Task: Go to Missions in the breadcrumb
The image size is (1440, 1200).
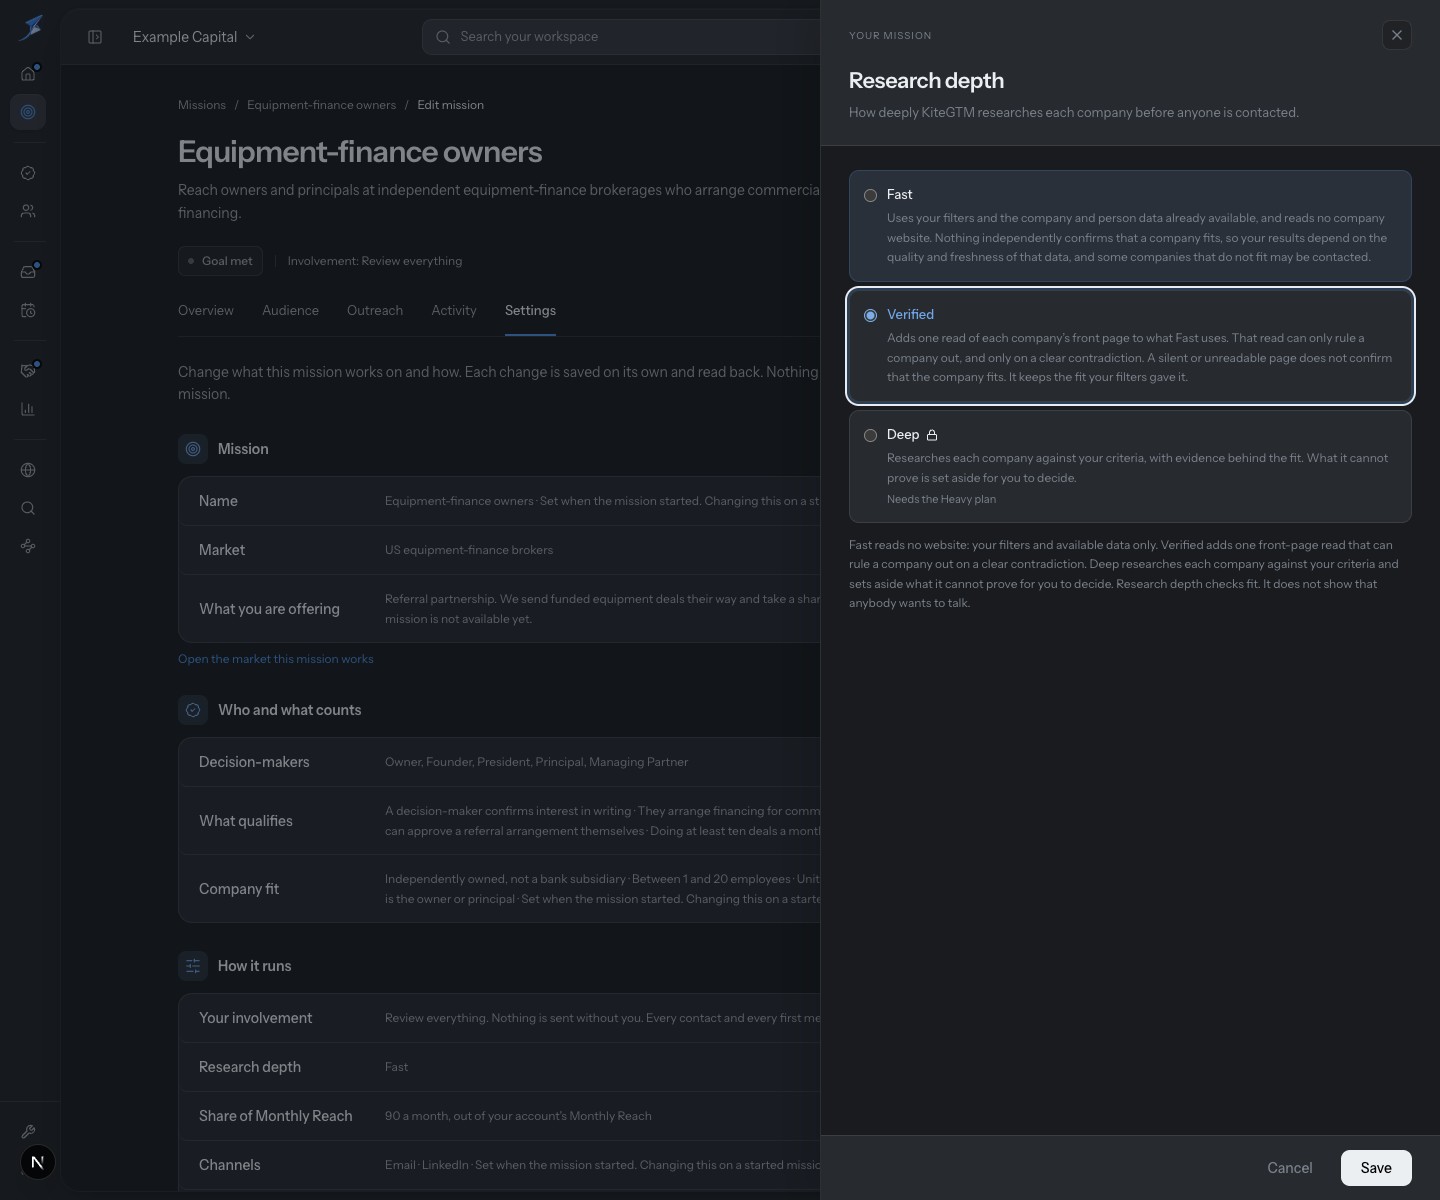Action: (x=202, y=105)
